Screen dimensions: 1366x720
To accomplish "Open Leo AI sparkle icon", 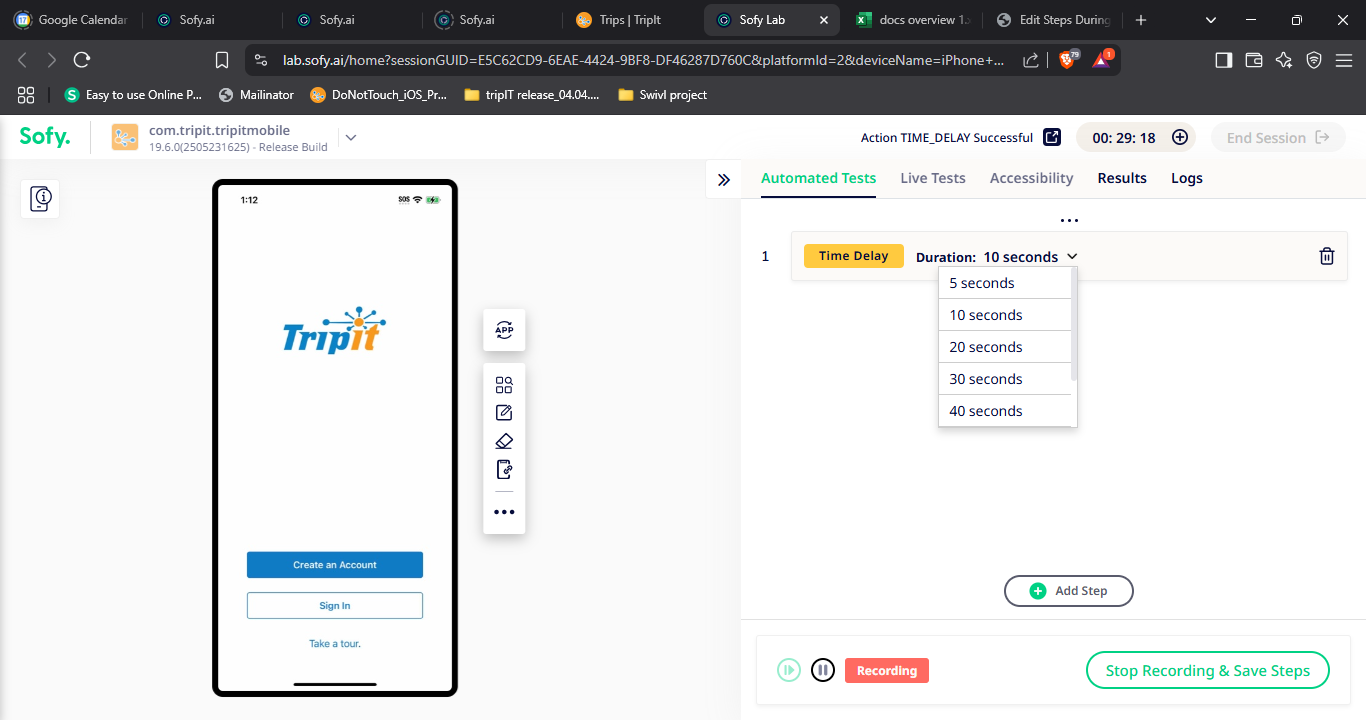I will click(1284, 60).
